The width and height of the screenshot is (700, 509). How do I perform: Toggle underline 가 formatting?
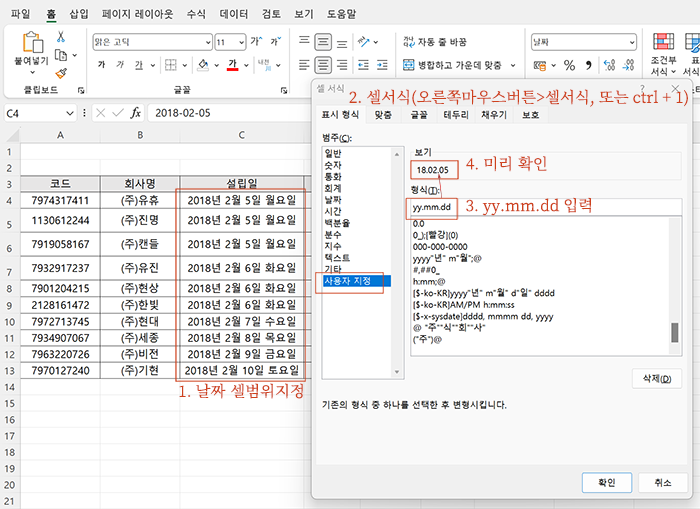tap(139, 65)
